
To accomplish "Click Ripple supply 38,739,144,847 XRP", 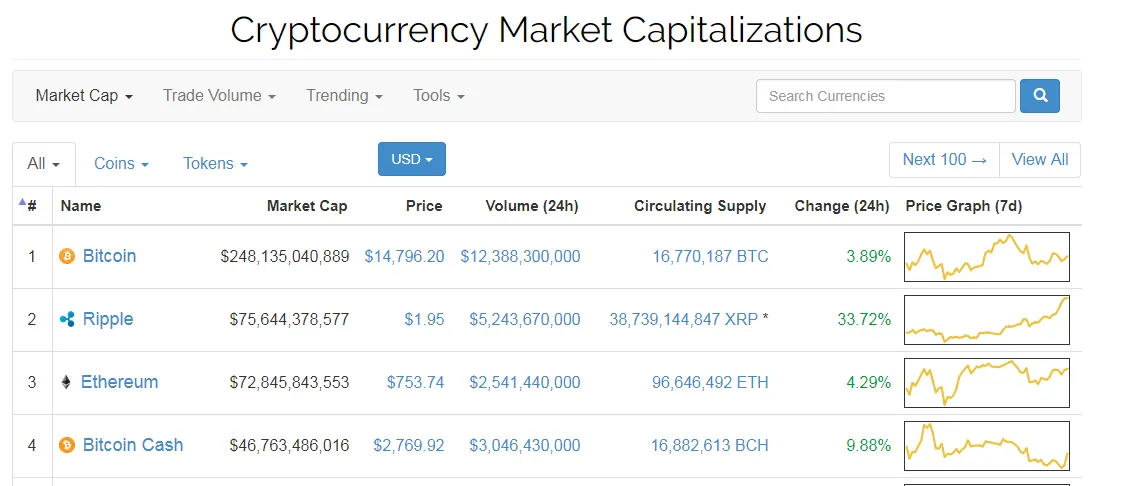I will 683,319.
